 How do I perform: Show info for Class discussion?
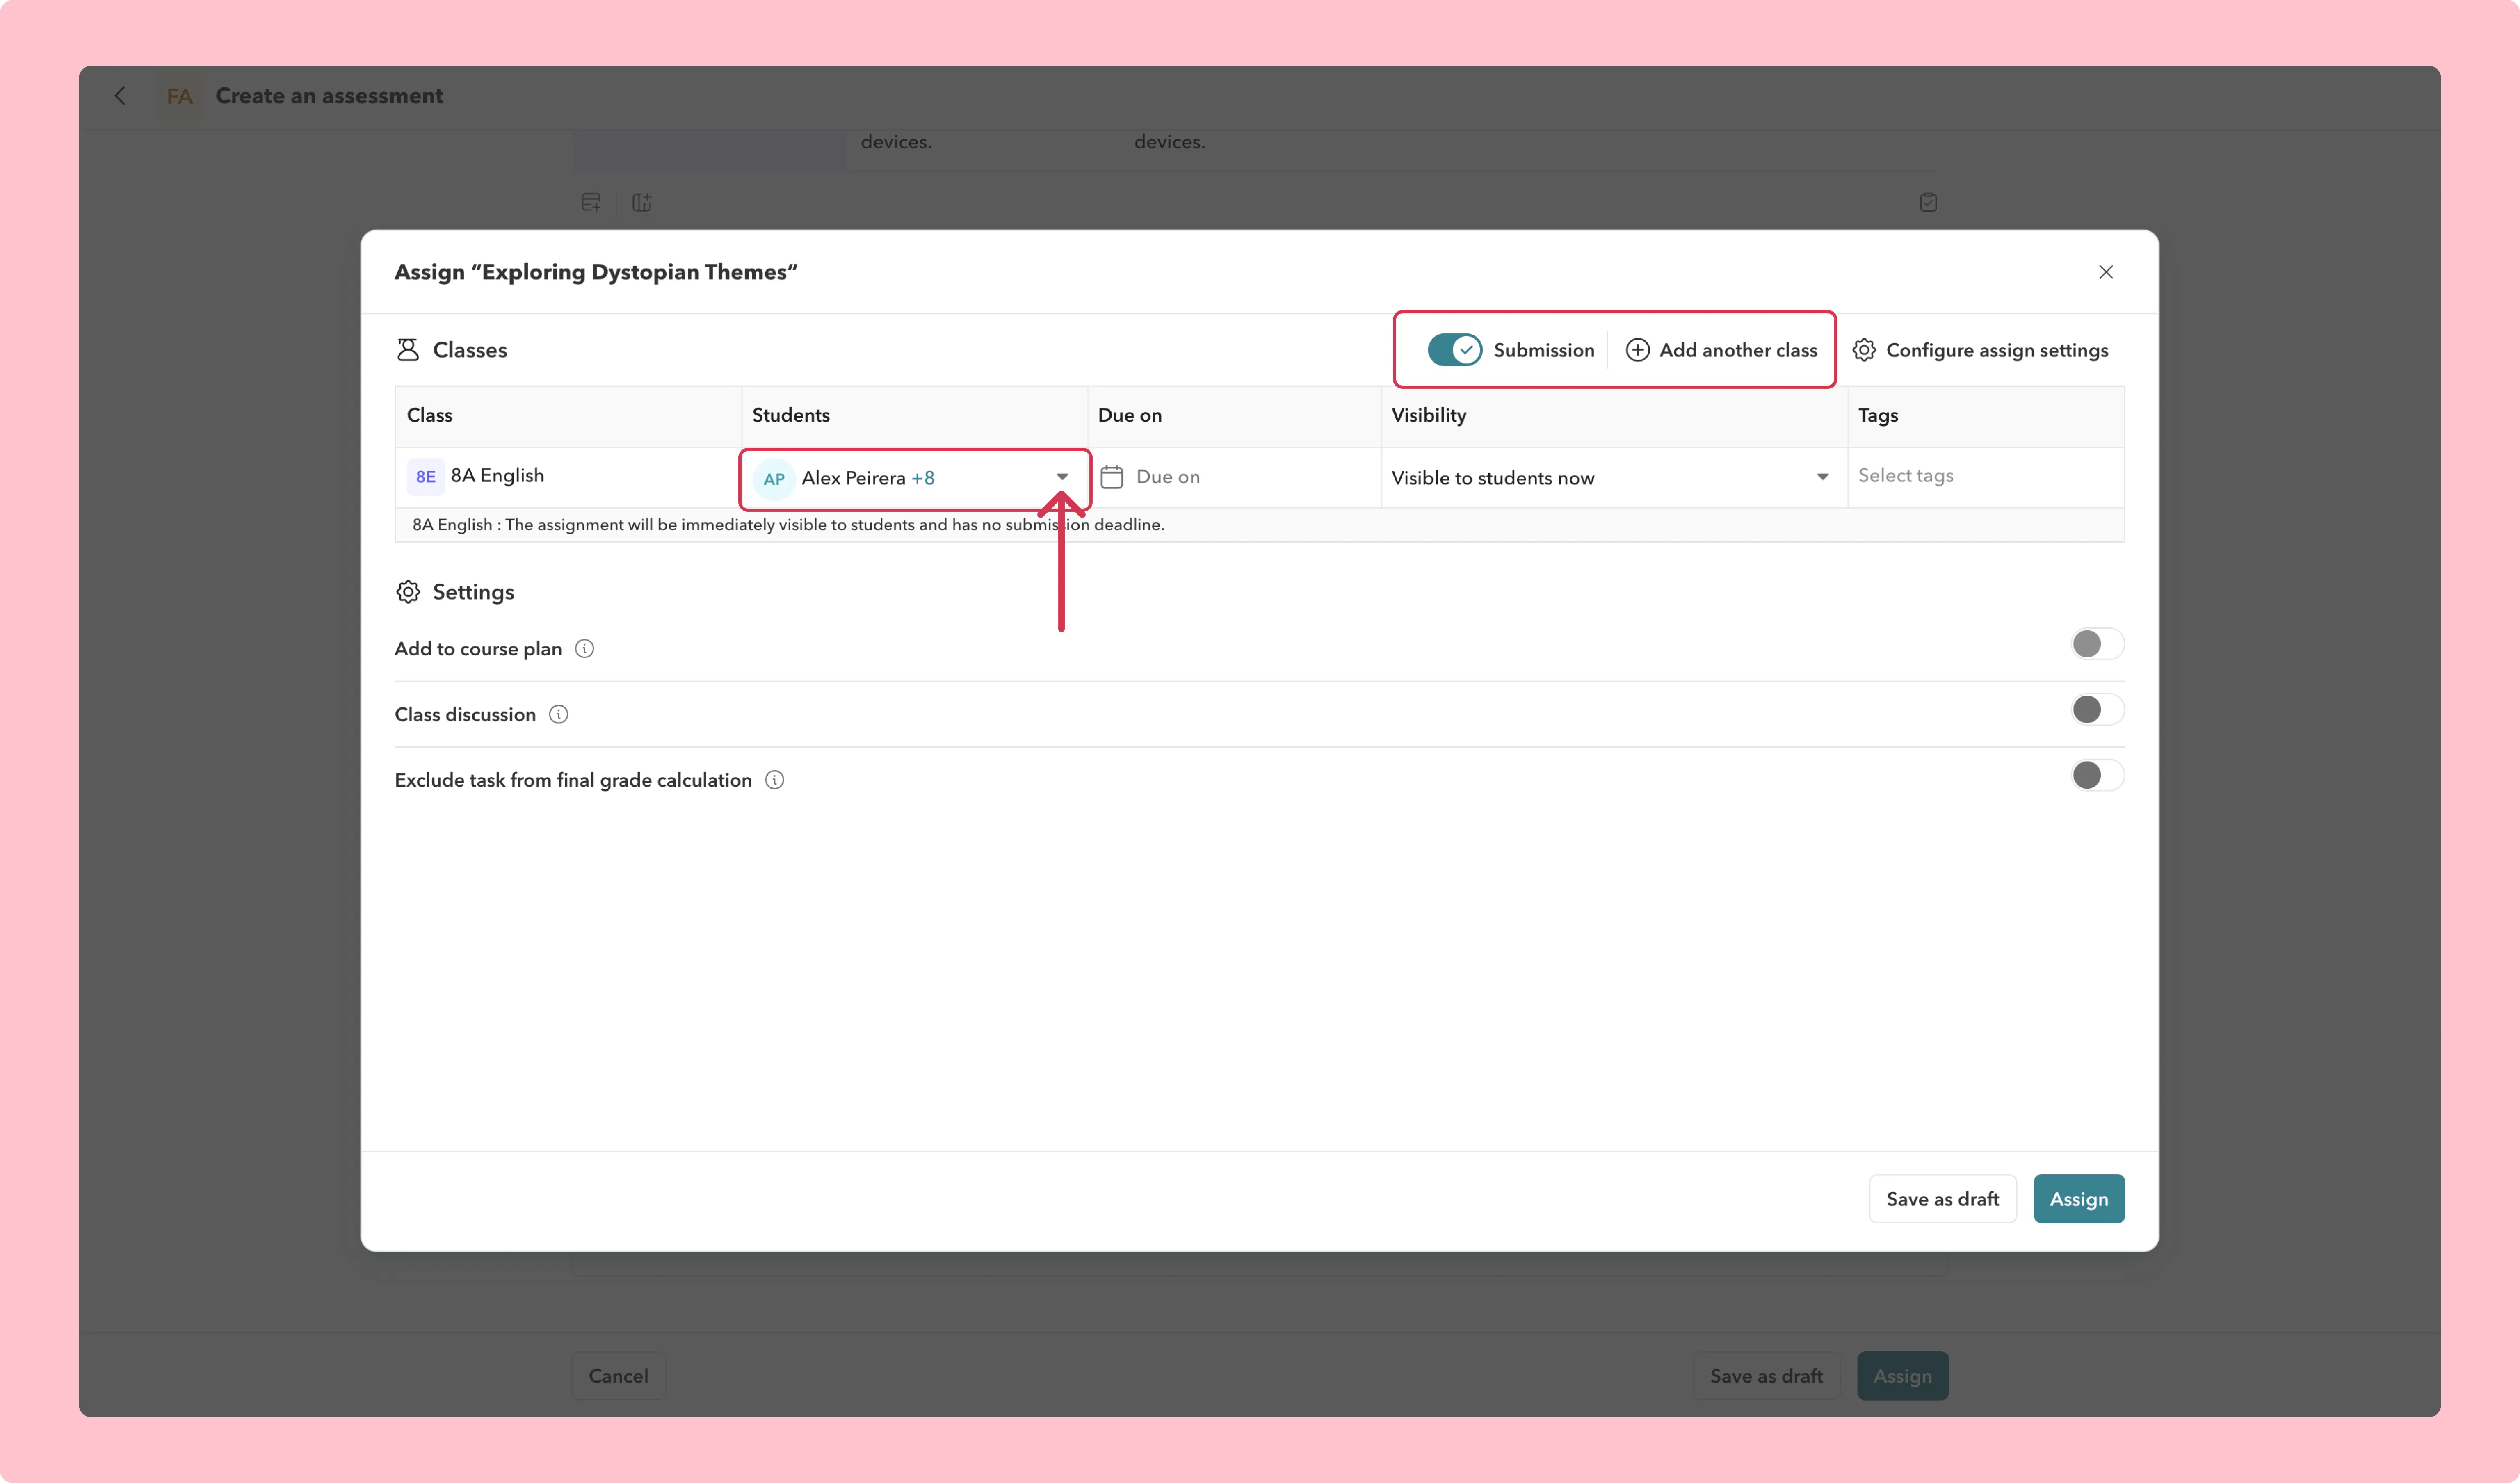(559, 714)
